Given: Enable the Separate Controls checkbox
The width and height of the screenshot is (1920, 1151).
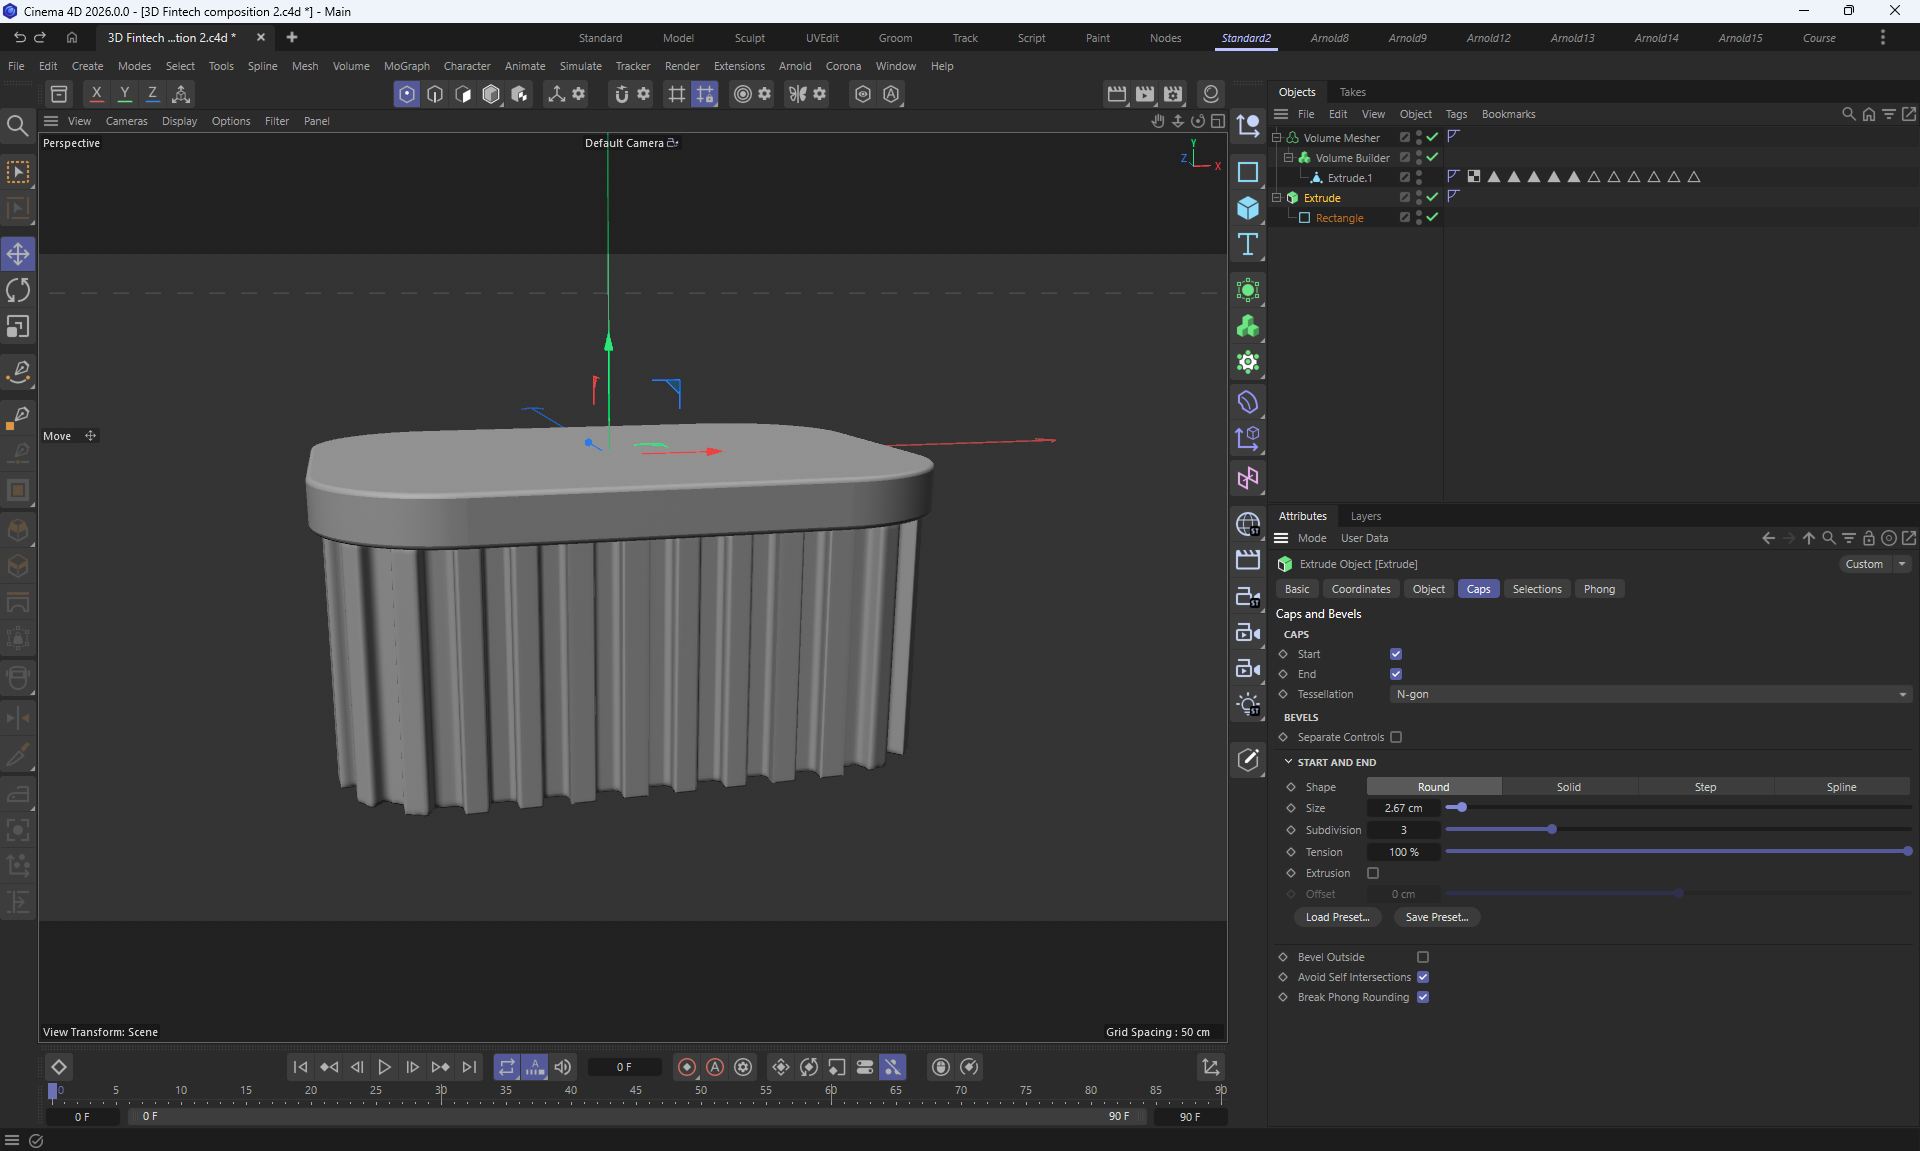Looking at the screenshot, I should coord(1396,737).
